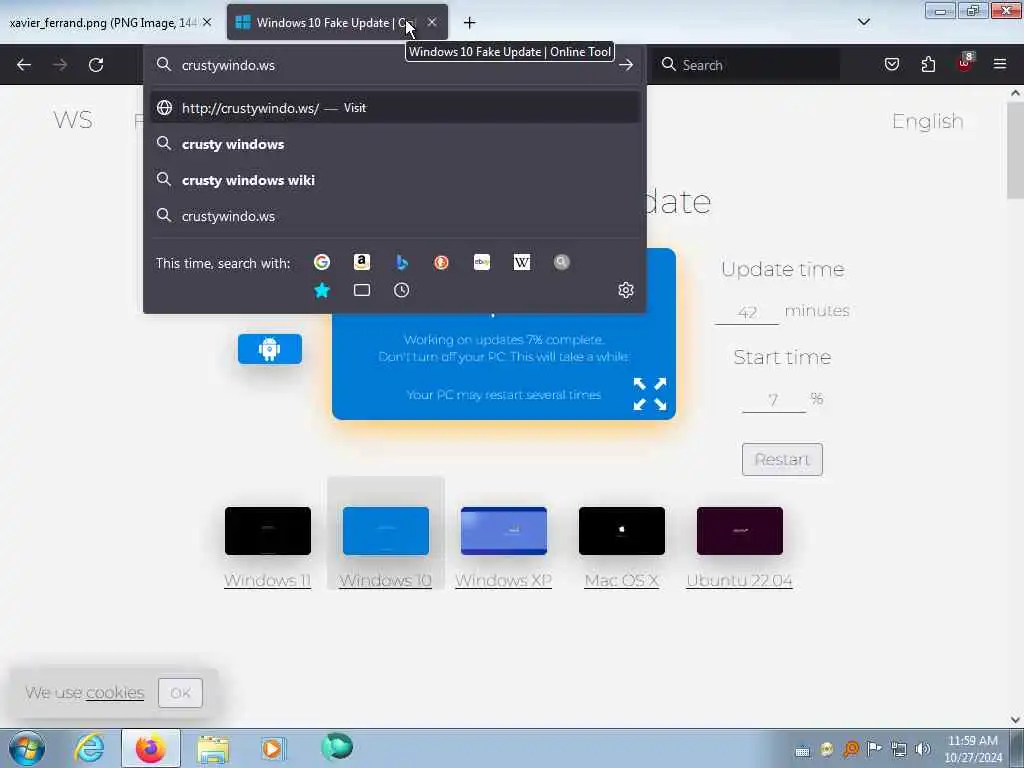Select the Ubuntu 22.04 thumbnail

(x=740, y=531)
